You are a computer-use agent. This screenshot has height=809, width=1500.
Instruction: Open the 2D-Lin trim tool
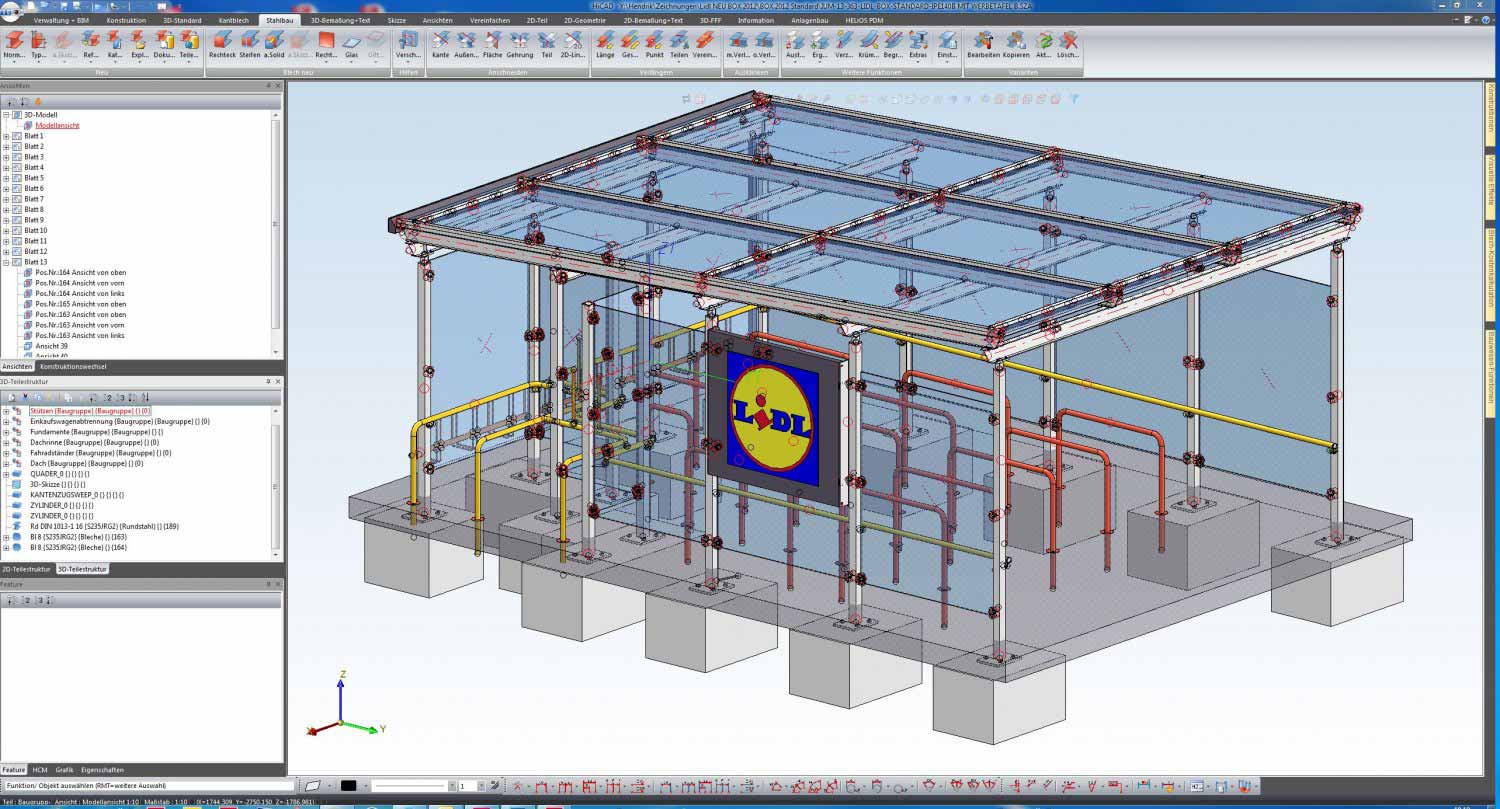click(x=573, y=44)
